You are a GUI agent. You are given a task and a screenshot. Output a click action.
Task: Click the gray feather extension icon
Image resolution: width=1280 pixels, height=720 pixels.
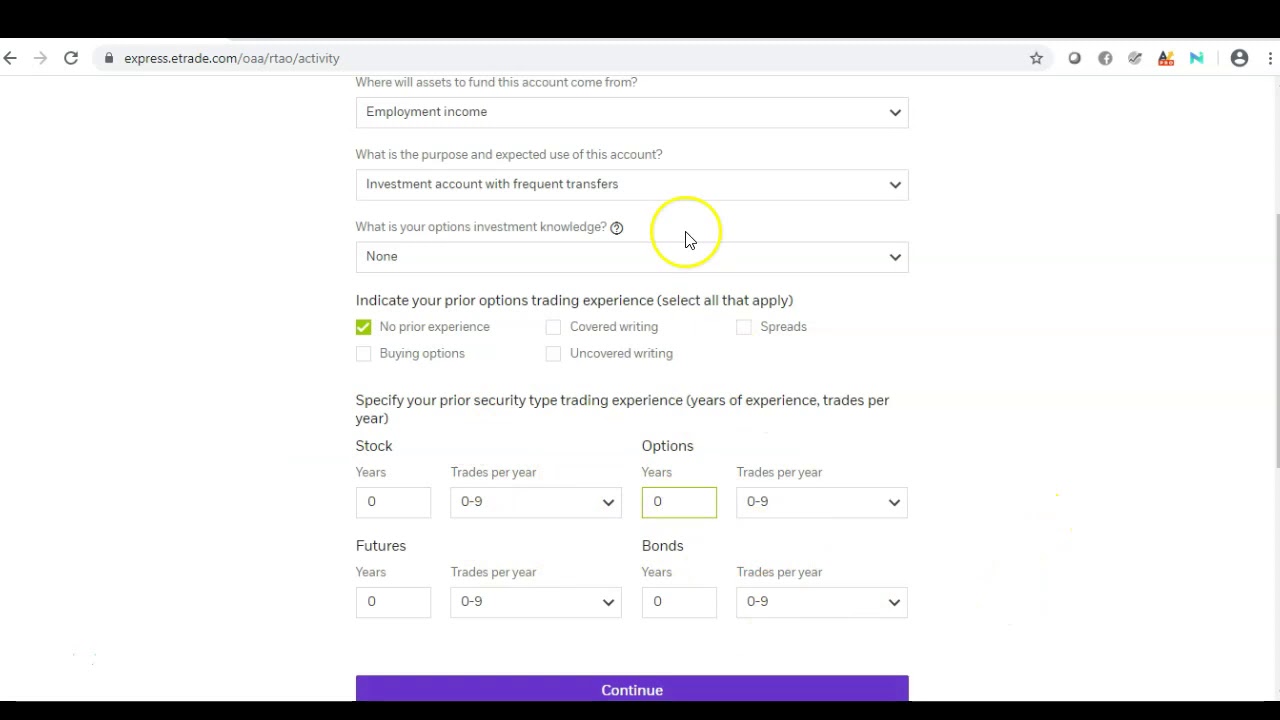tap(1135, 59)
